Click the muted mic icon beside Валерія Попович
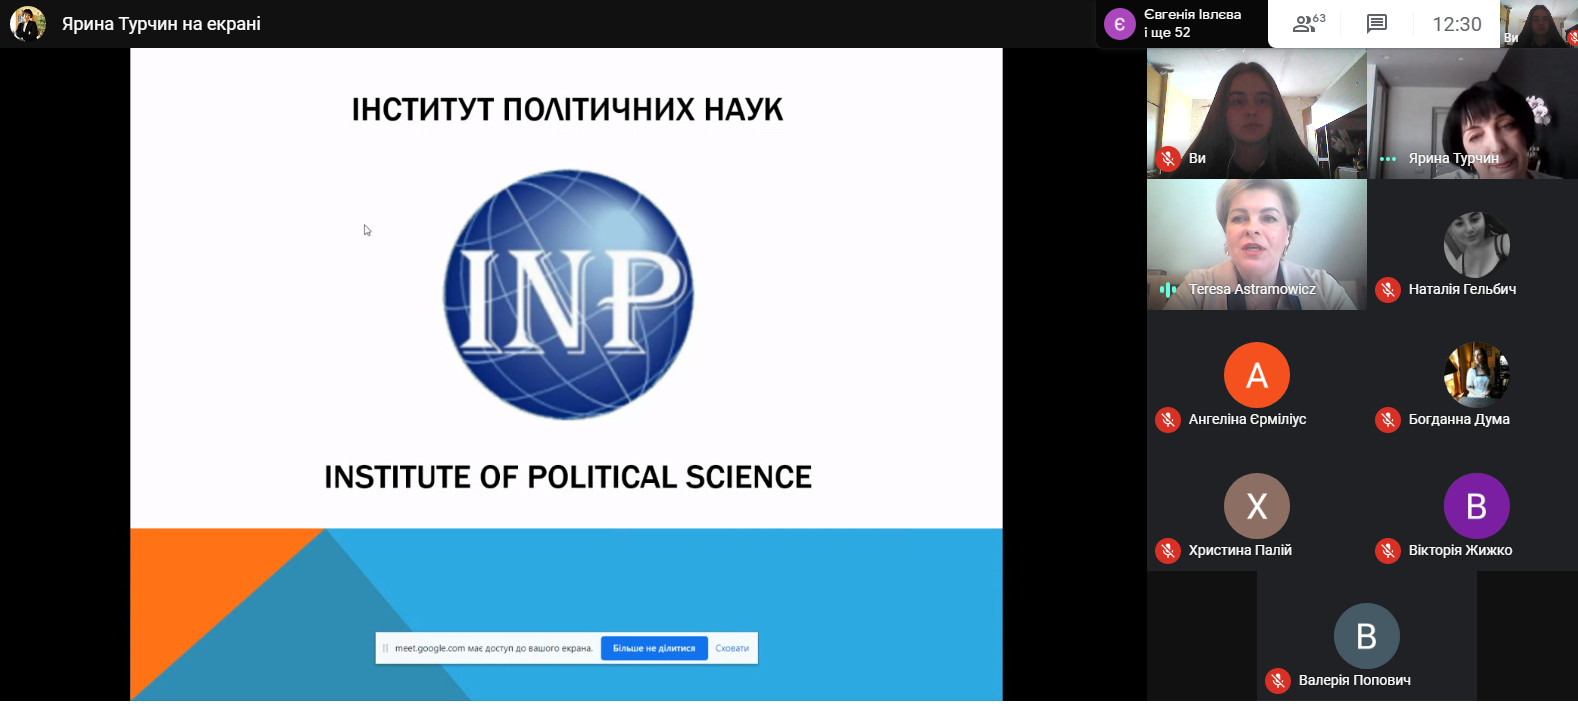This screenshot has width=1578, height=713. [1277, 681]
